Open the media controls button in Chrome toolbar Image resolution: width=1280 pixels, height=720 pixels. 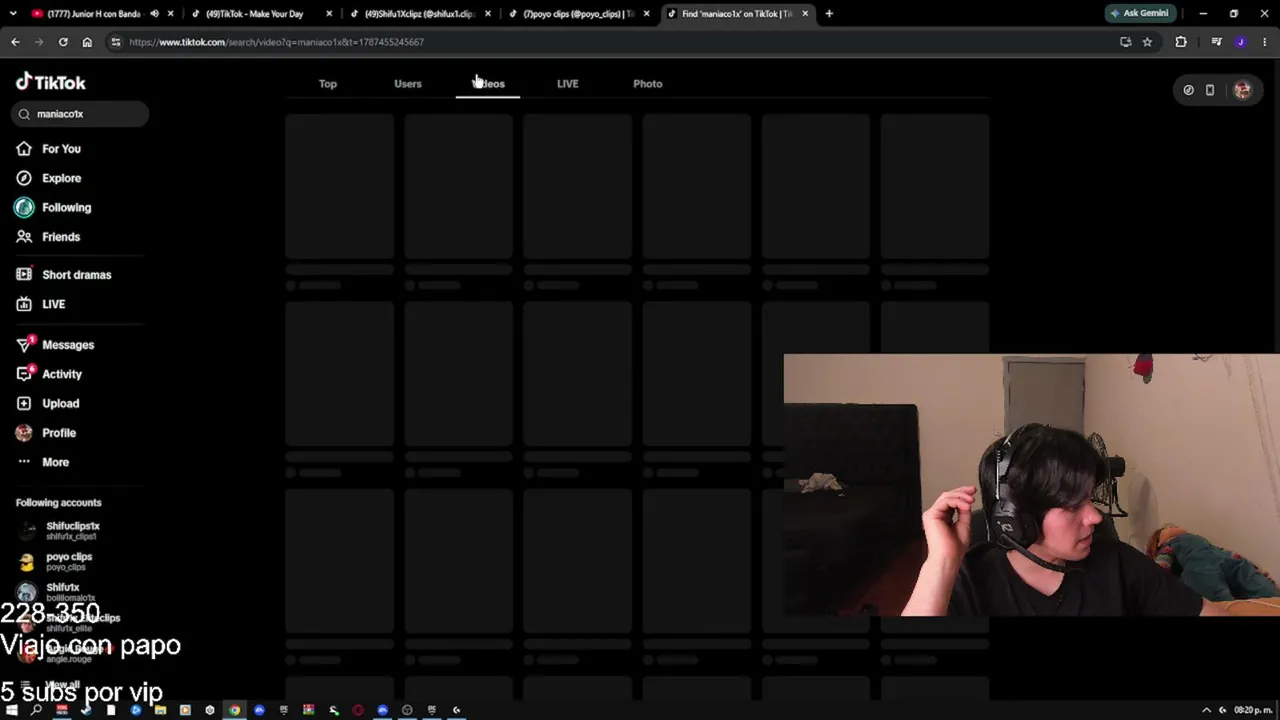click(1216, 42)
